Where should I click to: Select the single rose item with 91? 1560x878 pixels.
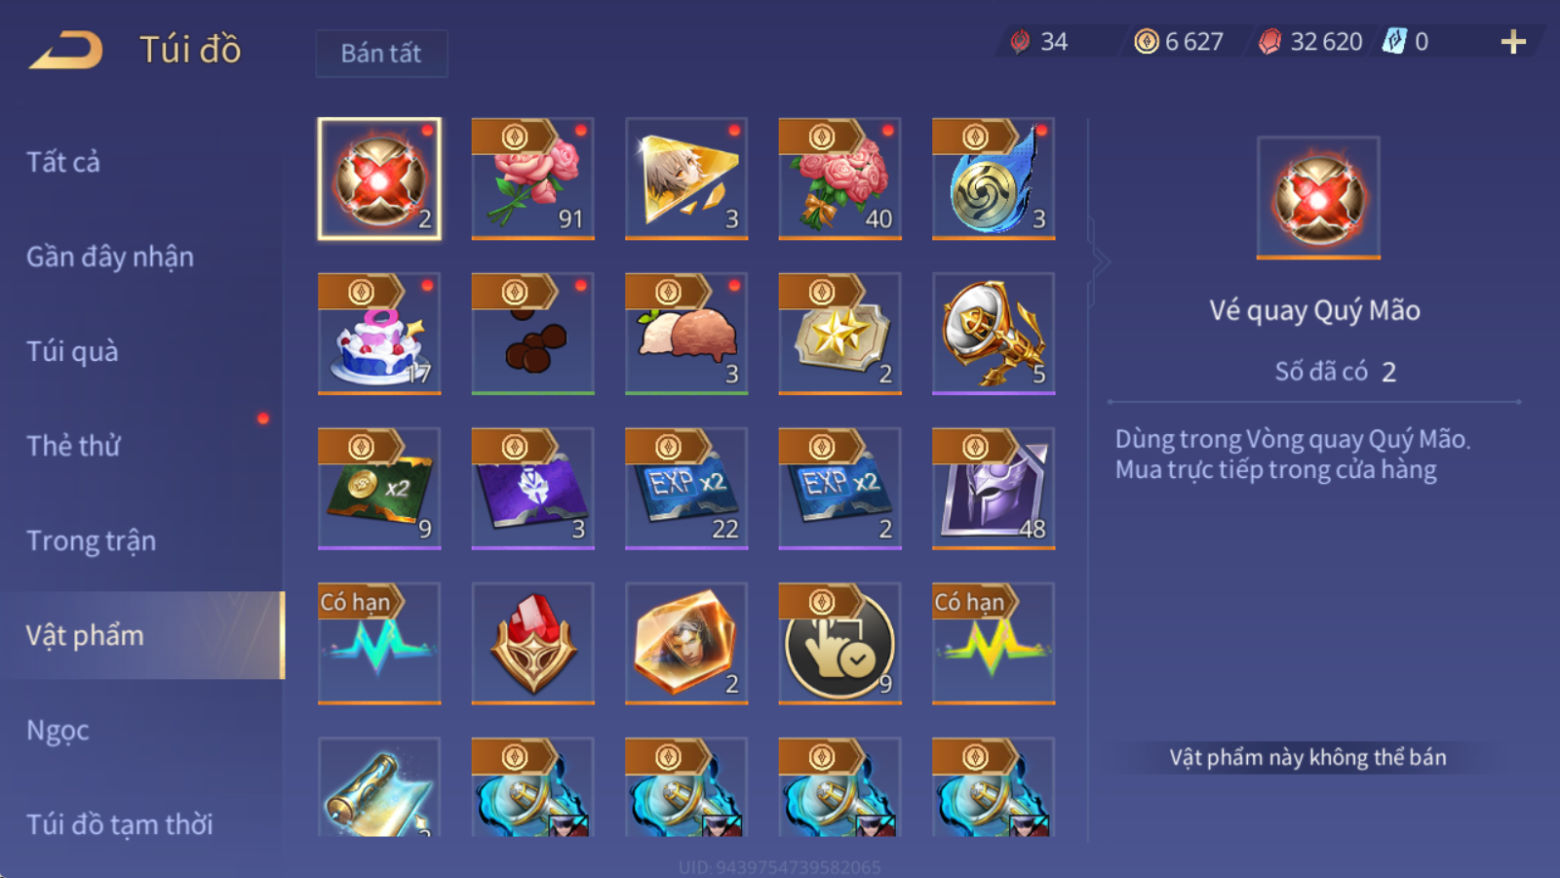tap(533, 179)
